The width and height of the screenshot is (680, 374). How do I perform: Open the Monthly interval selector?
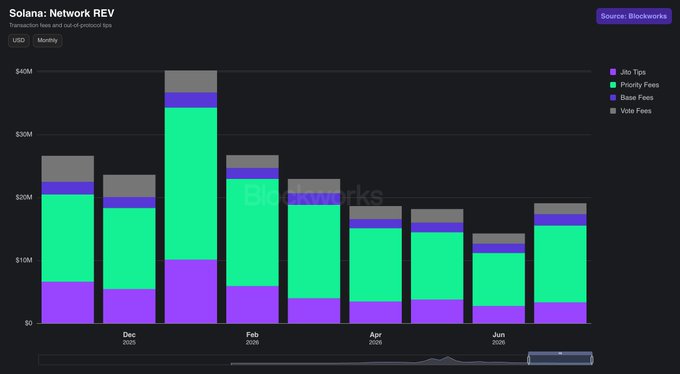click(47, 40)
